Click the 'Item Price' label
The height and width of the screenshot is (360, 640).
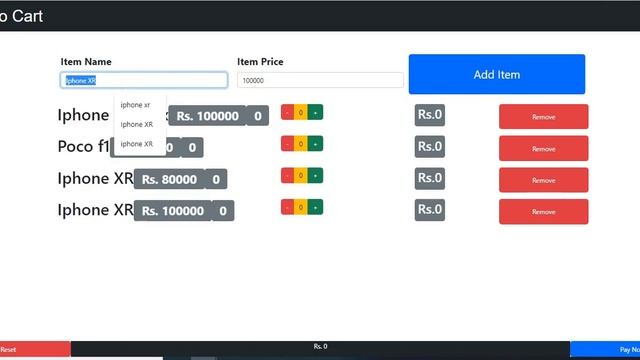point(260,62)
